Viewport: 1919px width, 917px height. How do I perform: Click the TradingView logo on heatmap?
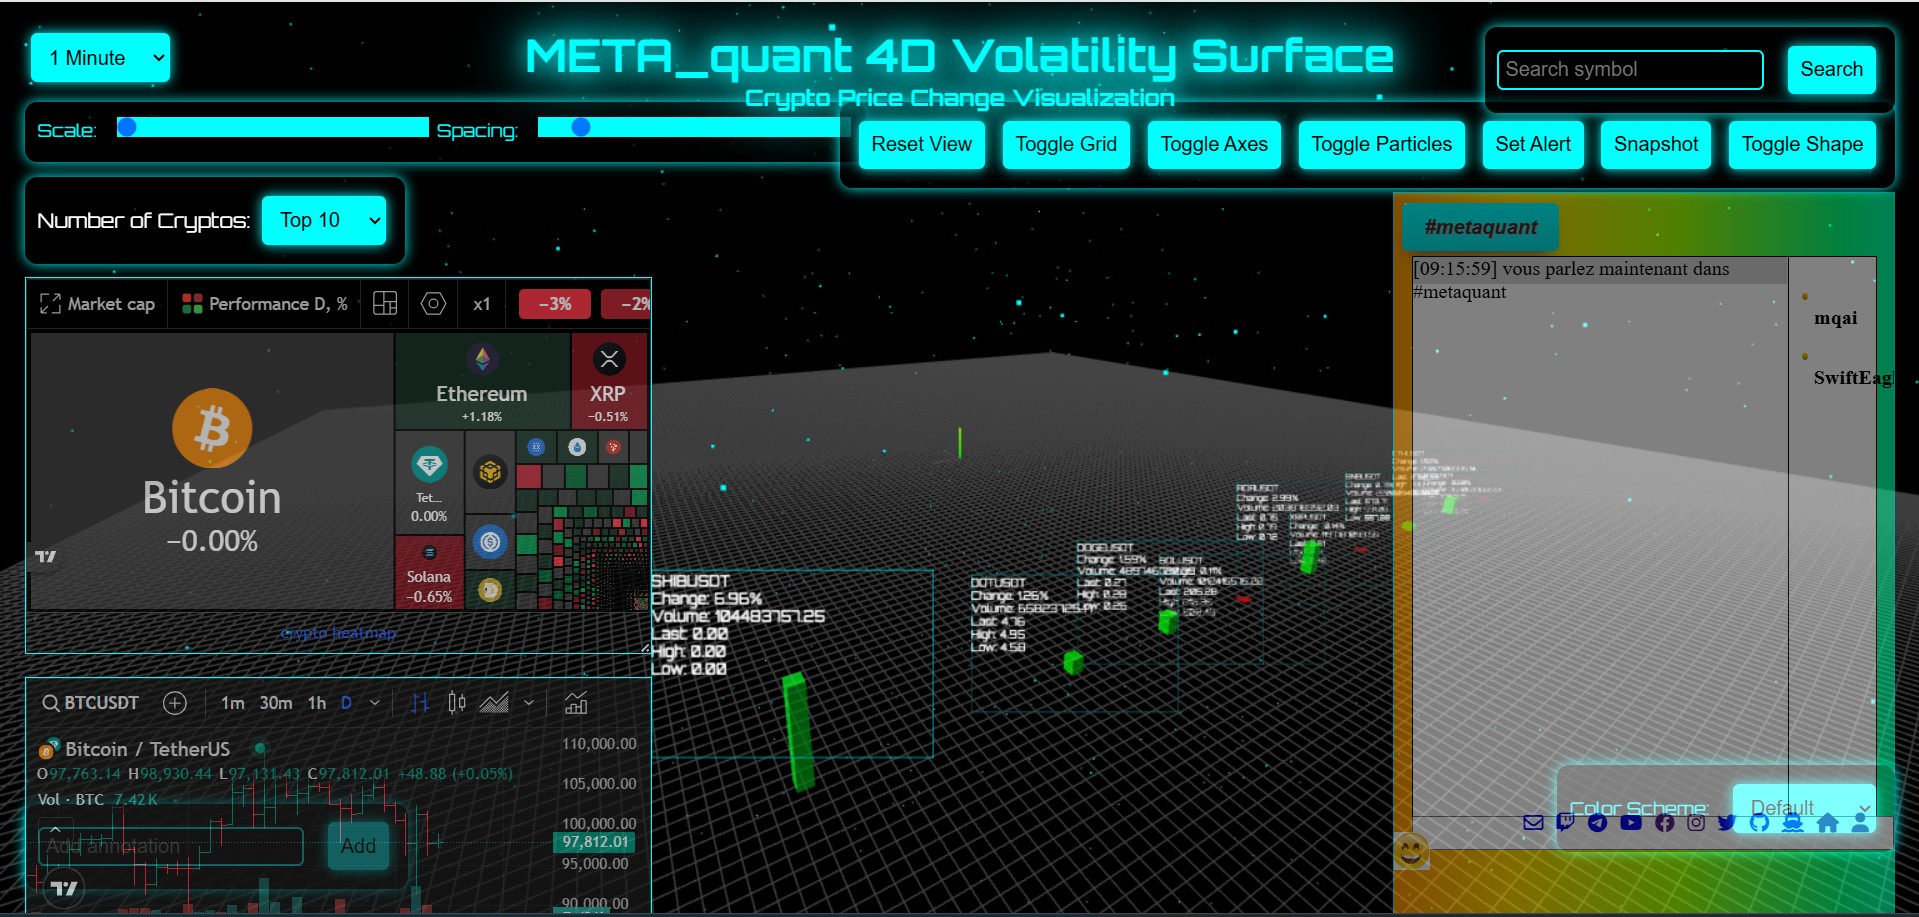[46, 556]
